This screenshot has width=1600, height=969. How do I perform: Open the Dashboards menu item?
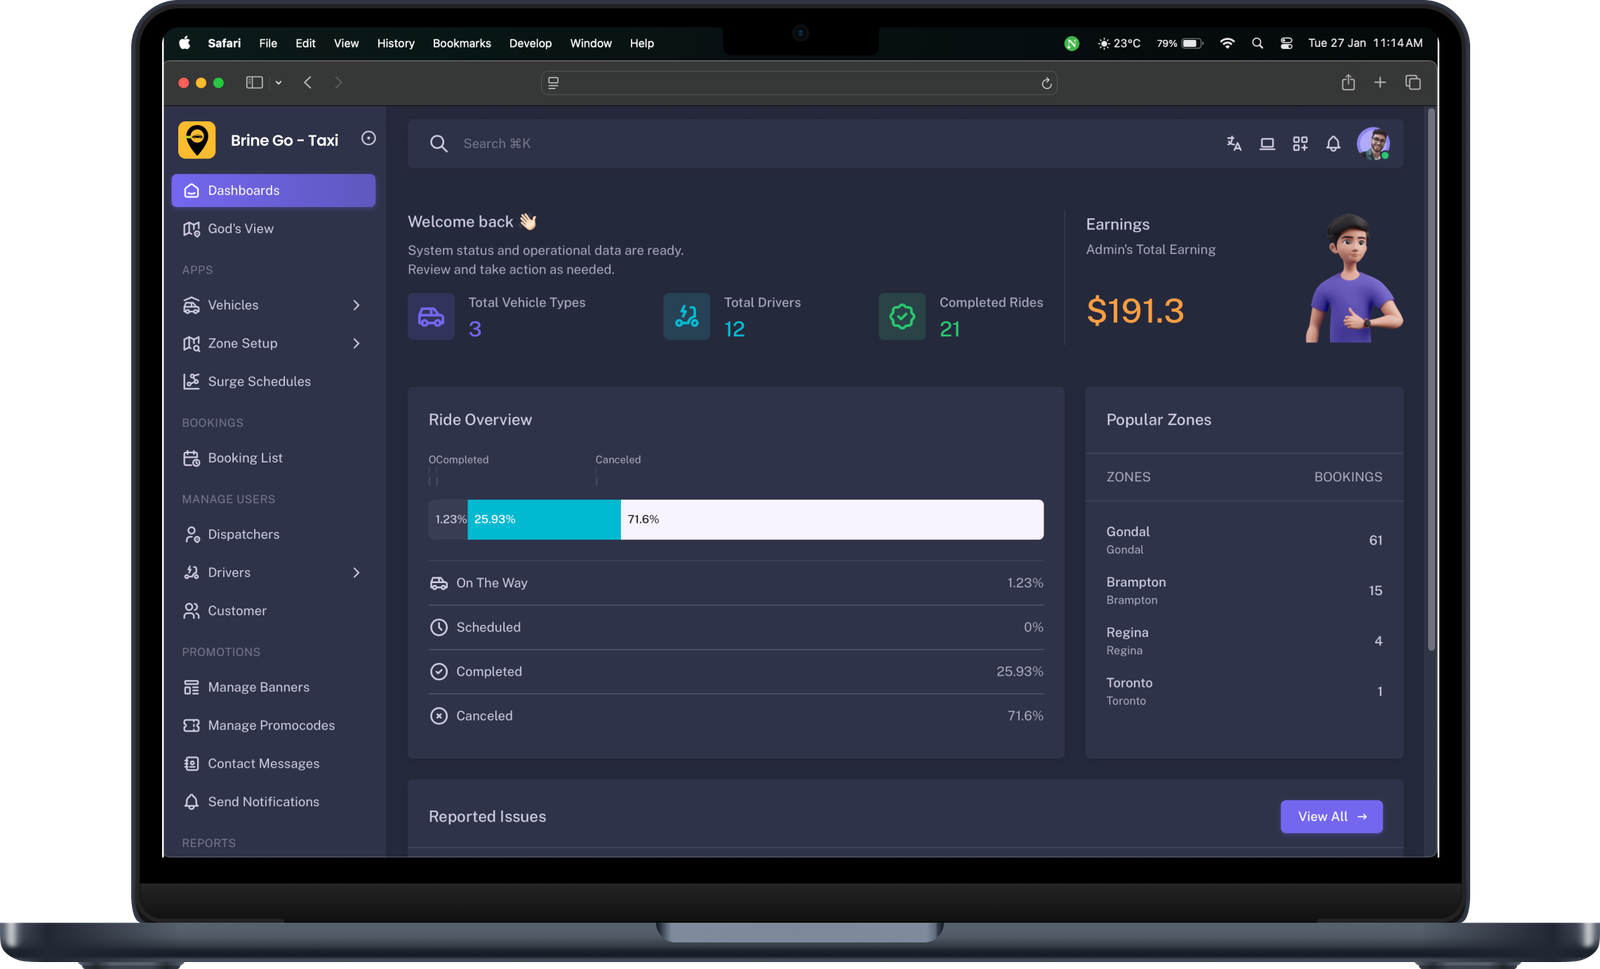[x=274, y=191]
